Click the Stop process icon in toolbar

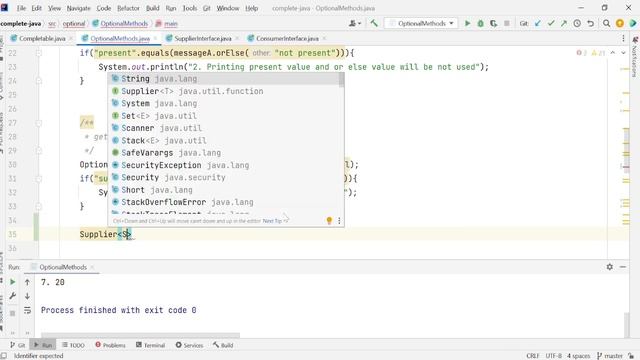507,24
